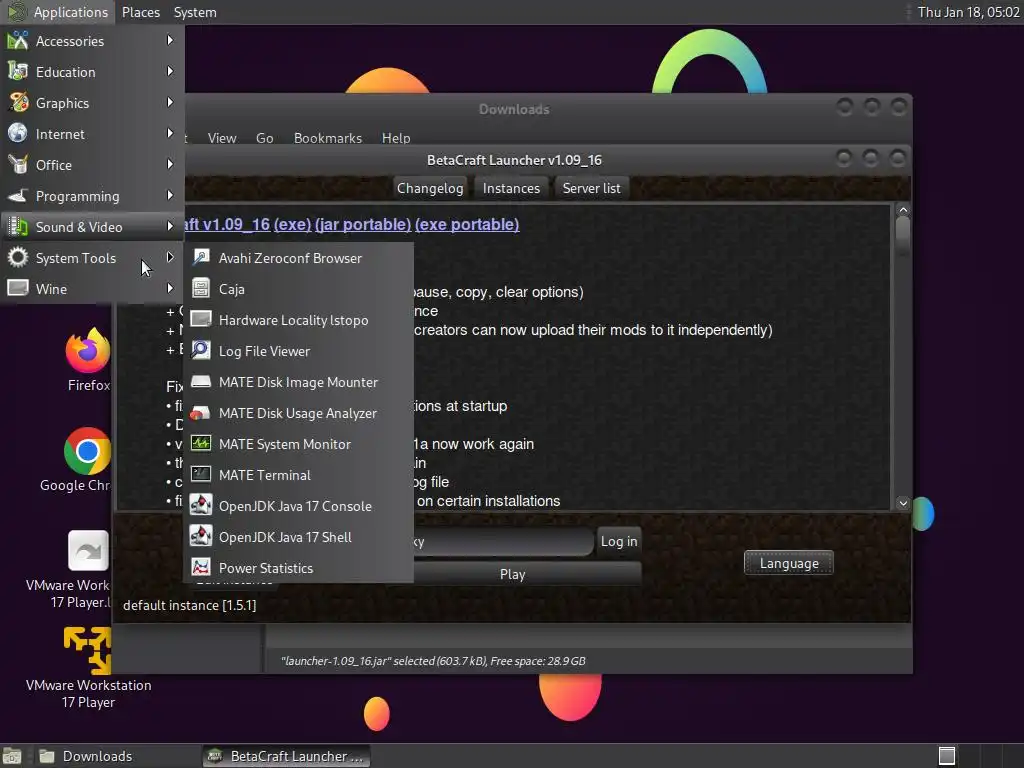Launch MATE System Monitor icon
This screenshot has height=768, width=1024.
pyautogui.click(x=200, y=443)
